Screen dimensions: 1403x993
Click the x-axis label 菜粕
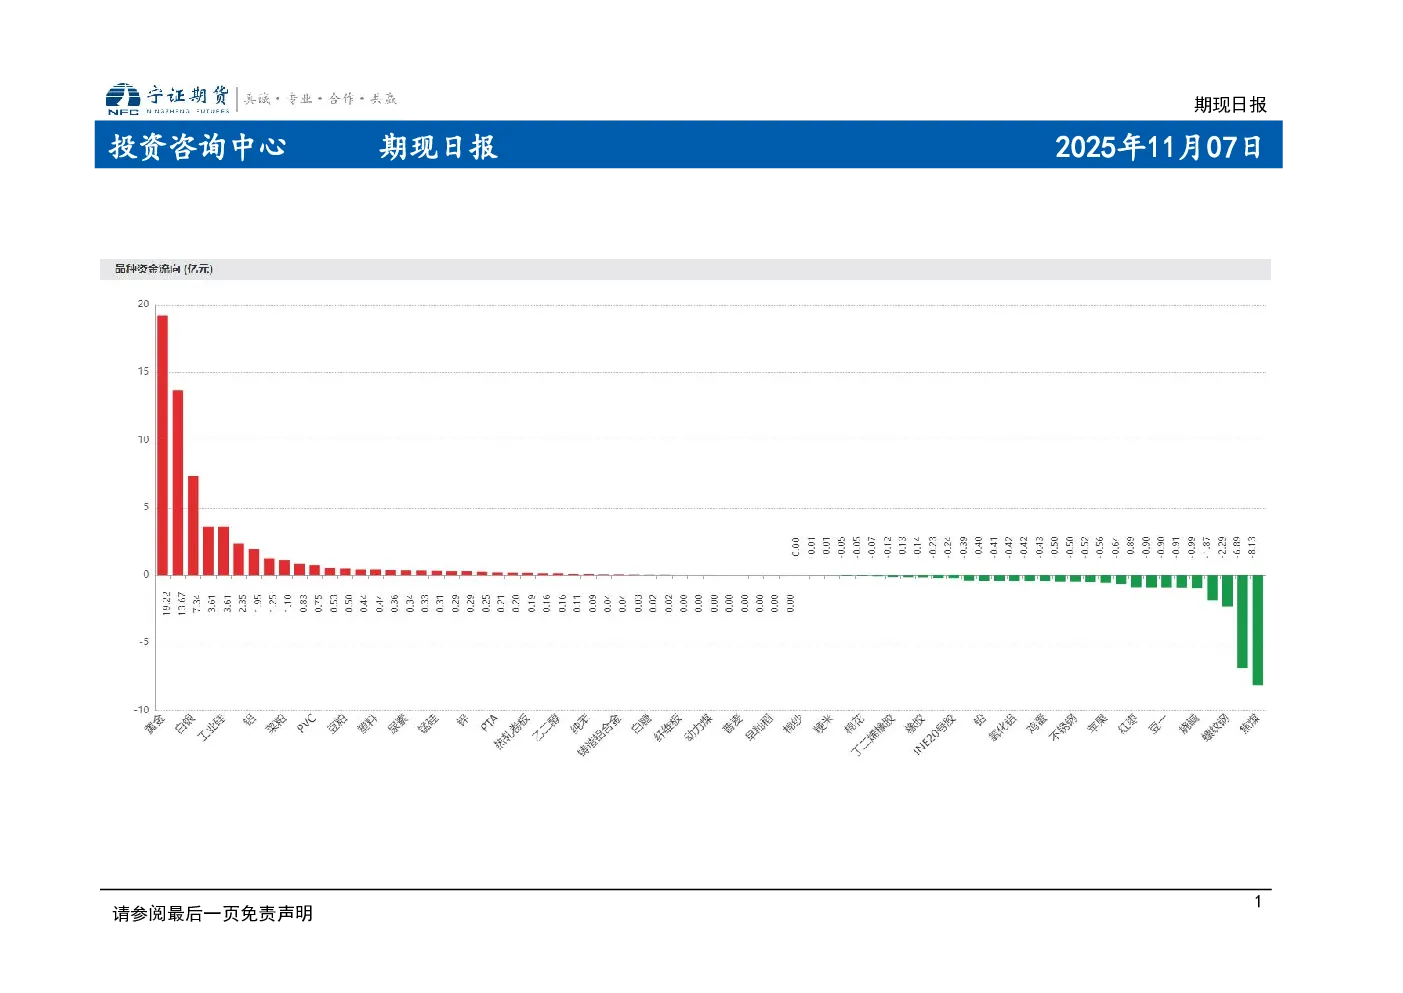click(276, 725)
